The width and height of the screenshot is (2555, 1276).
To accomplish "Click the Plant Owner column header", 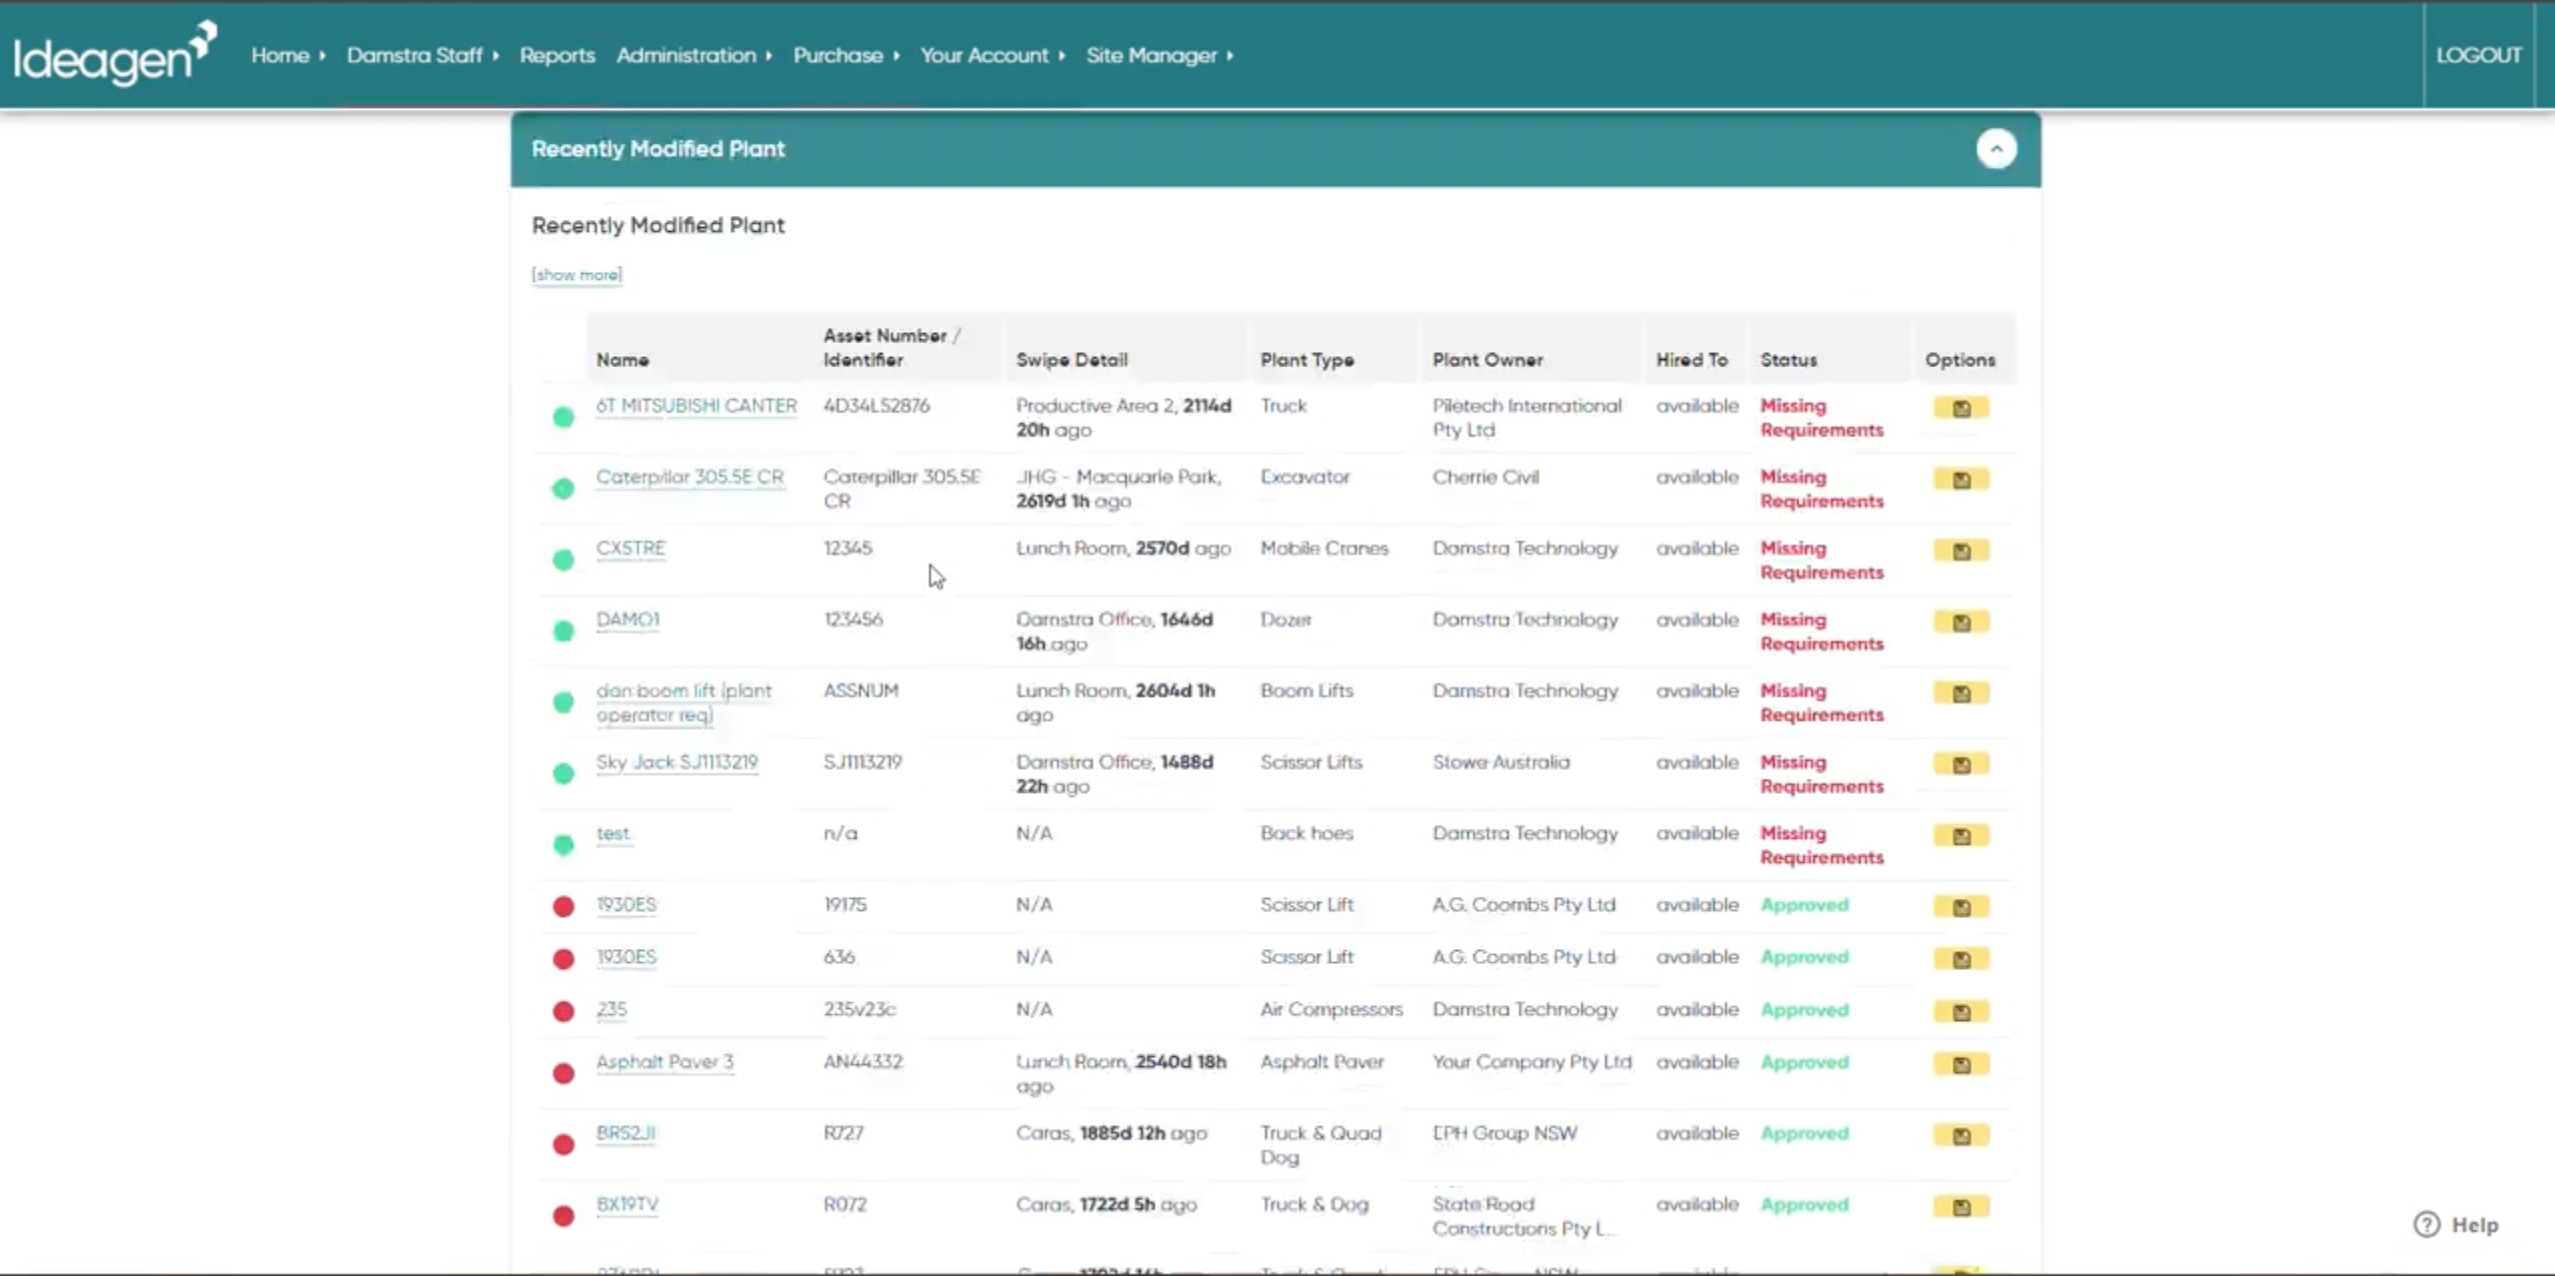I will [x=1487, y=360].
